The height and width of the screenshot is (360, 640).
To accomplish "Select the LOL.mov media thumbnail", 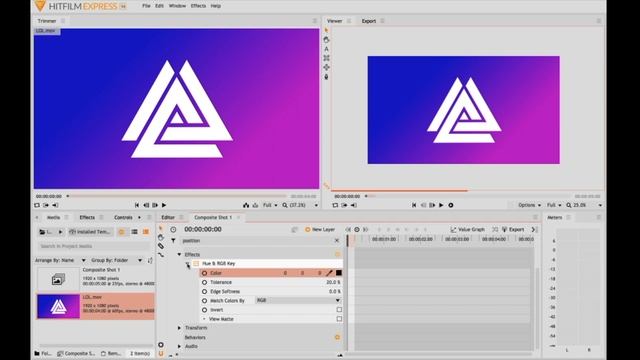I will [x=58, y=306].
